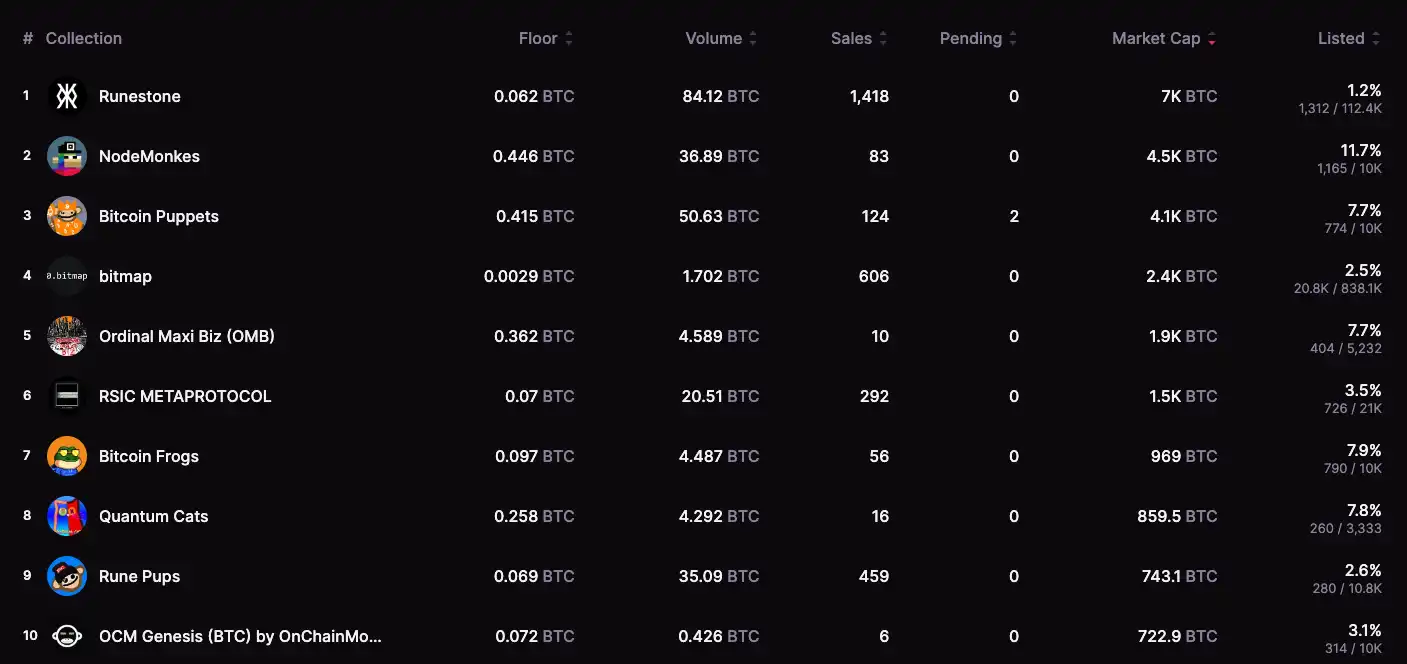Click the bitmap collection logo
Viewport: 1407px width, 664px height.
click(67, 276)
